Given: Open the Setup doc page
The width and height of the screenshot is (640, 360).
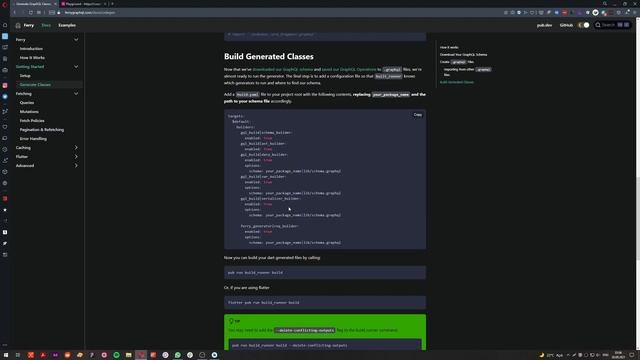Looking at the screenshot, I should click(x=25, y=76).
